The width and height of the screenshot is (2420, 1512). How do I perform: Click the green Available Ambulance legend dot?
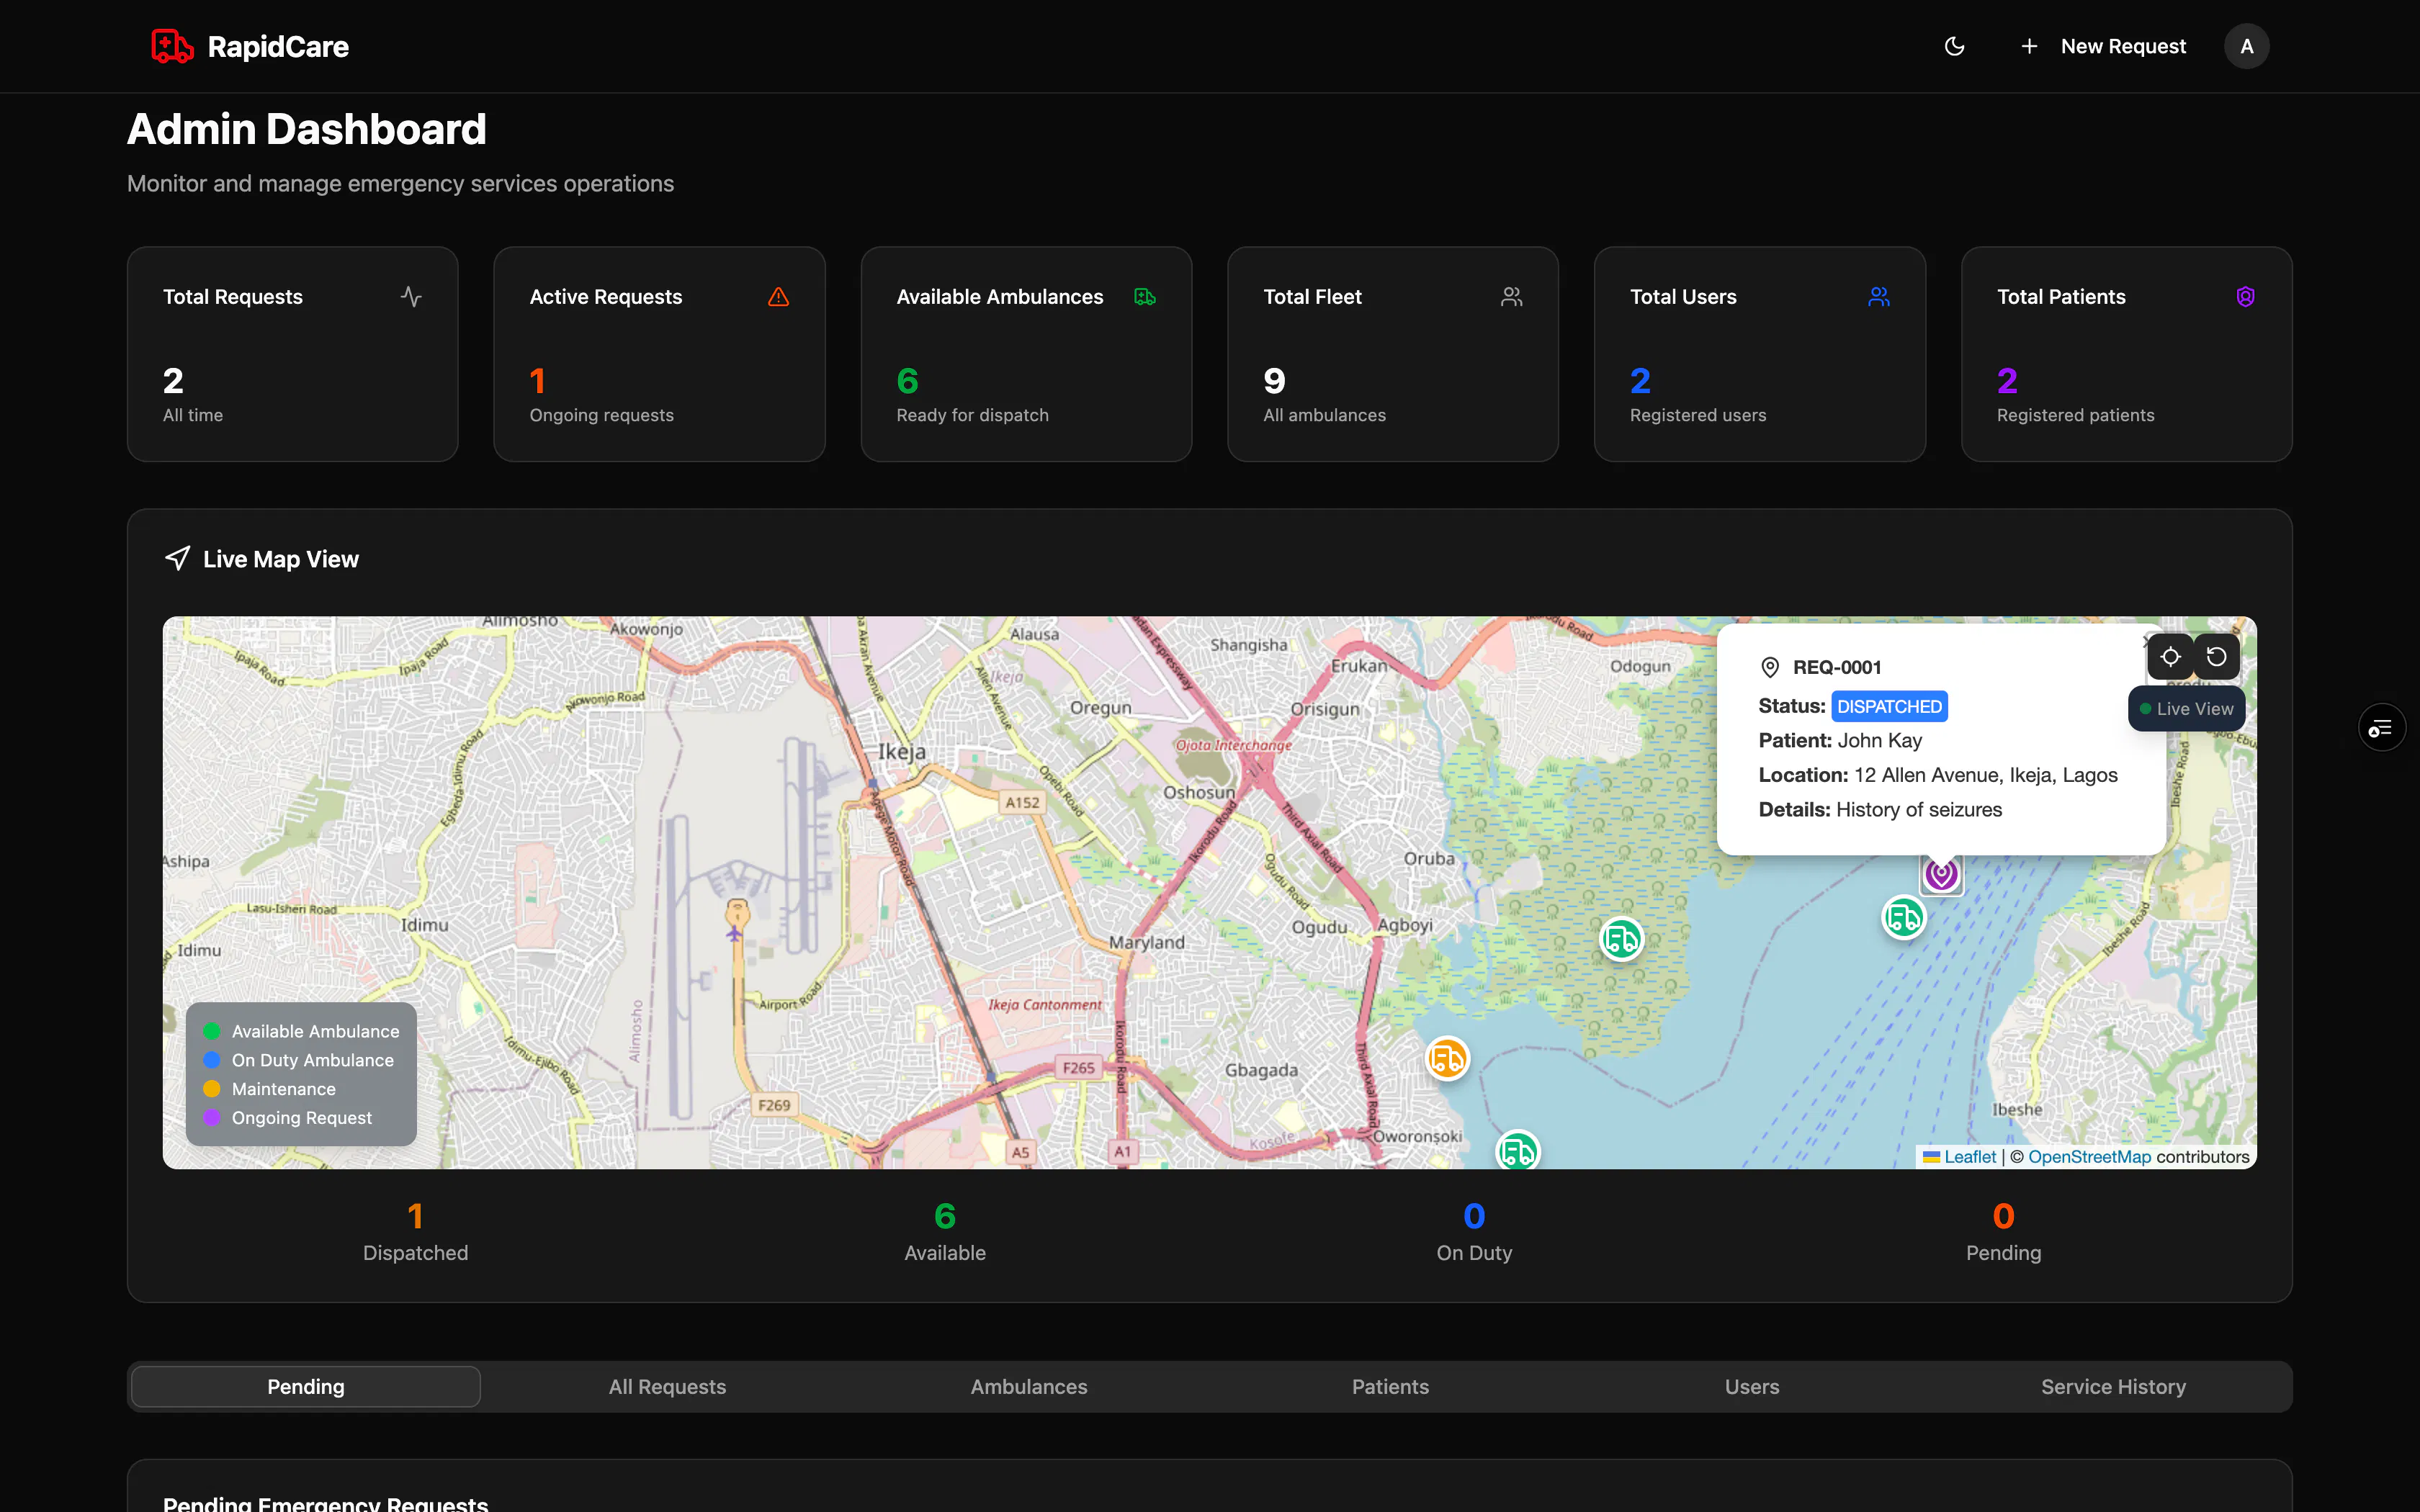211,1031
